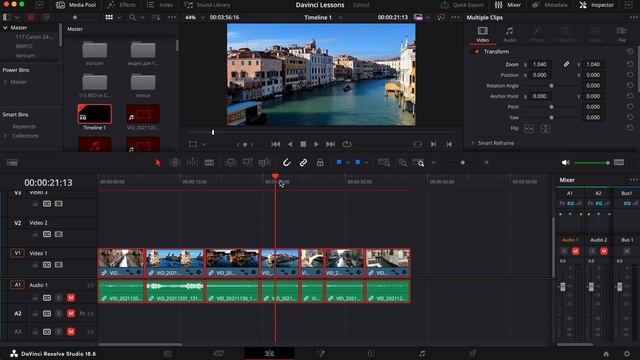The height and width of the screenshot is (360, 640).
Task: Open the flag color dropdown arrow
Action: click(347, 163)
